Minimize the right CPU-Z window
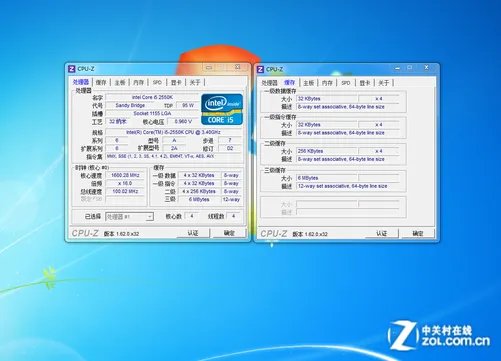This screenshot has height=361, width=501. pos(397,68)
